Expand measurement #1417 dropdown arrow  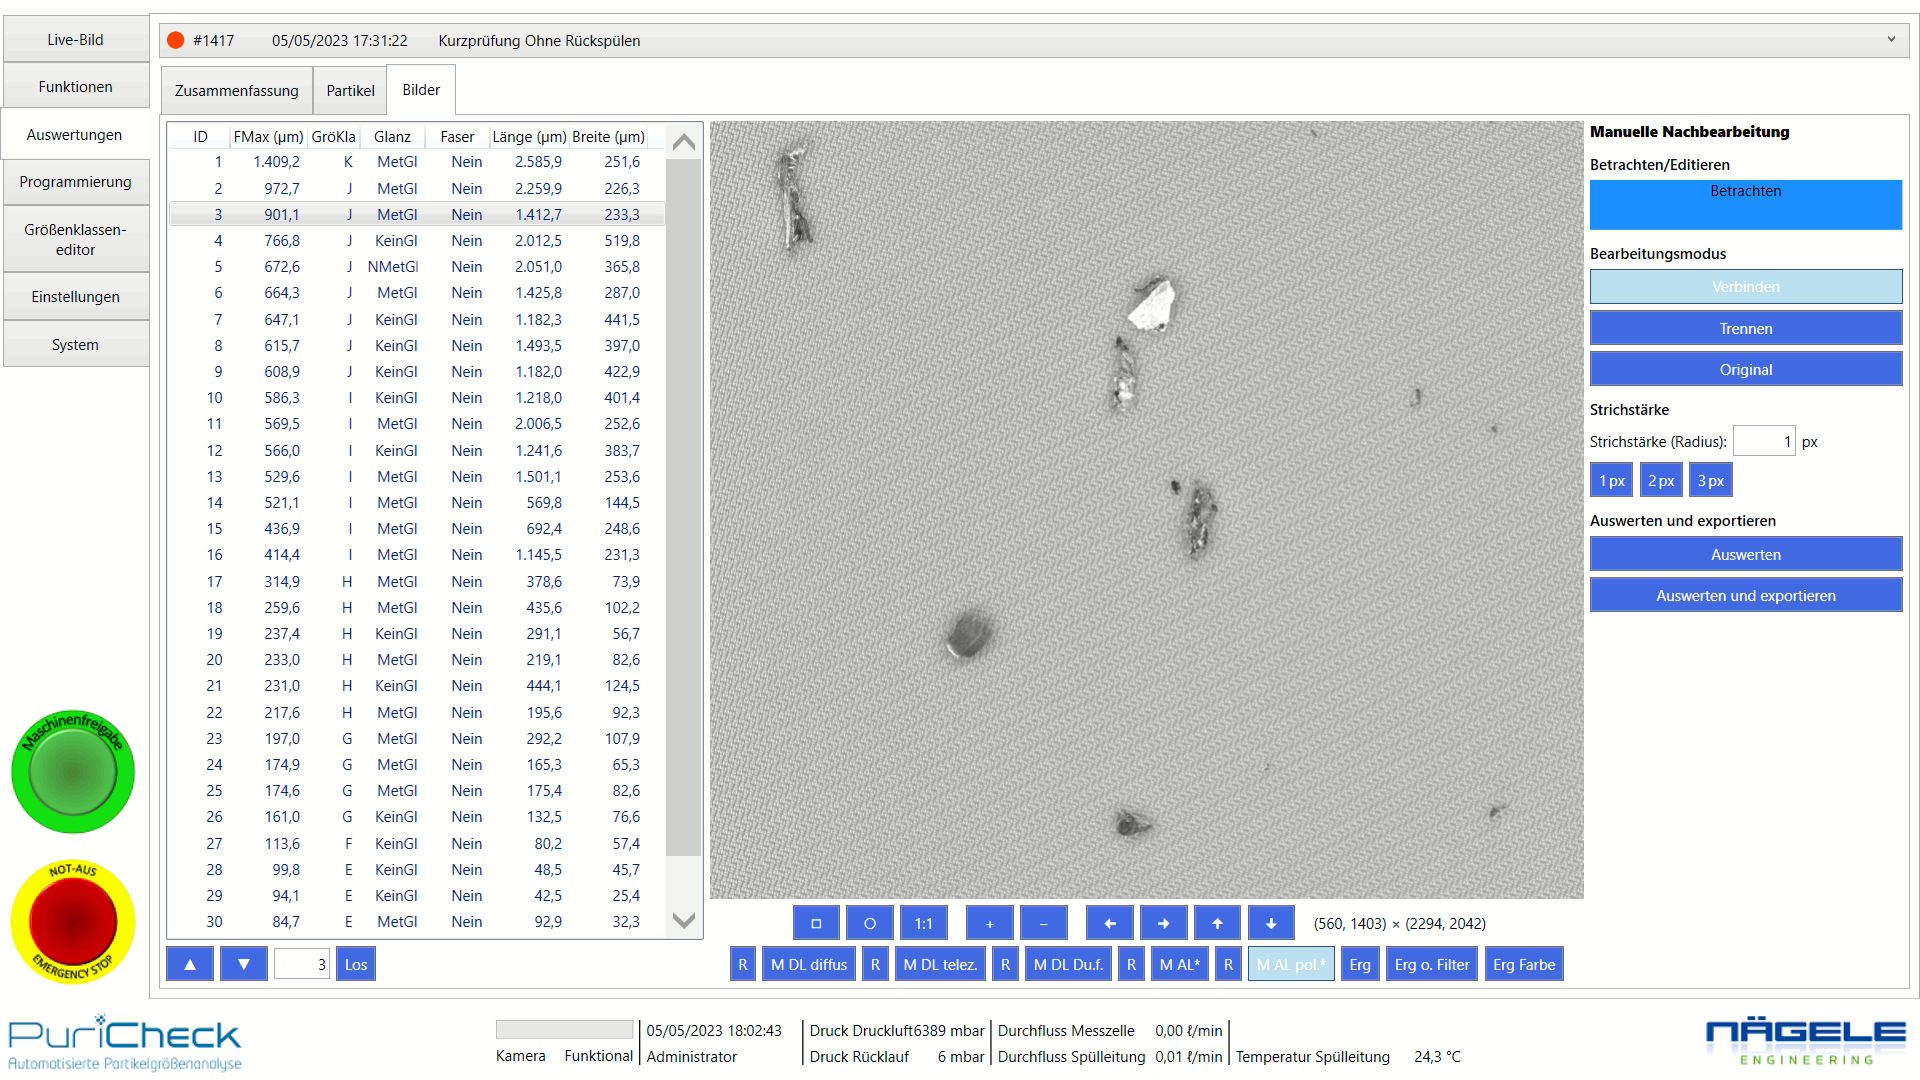(1890, 40)
